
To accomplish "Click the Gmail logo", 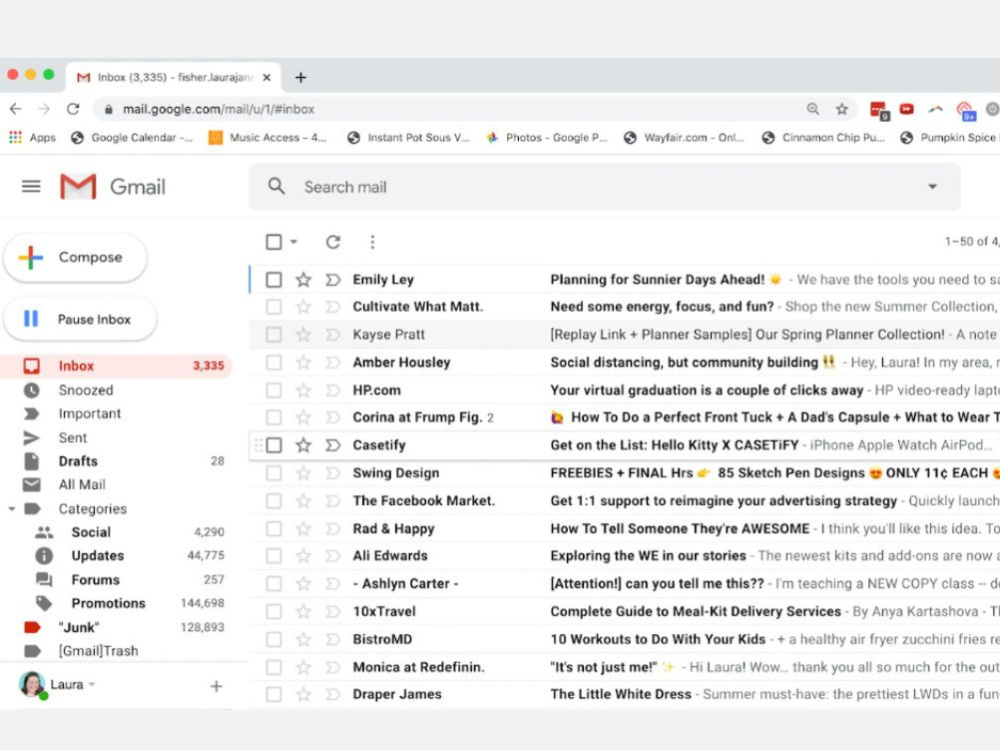I will [x=113, y=186].
